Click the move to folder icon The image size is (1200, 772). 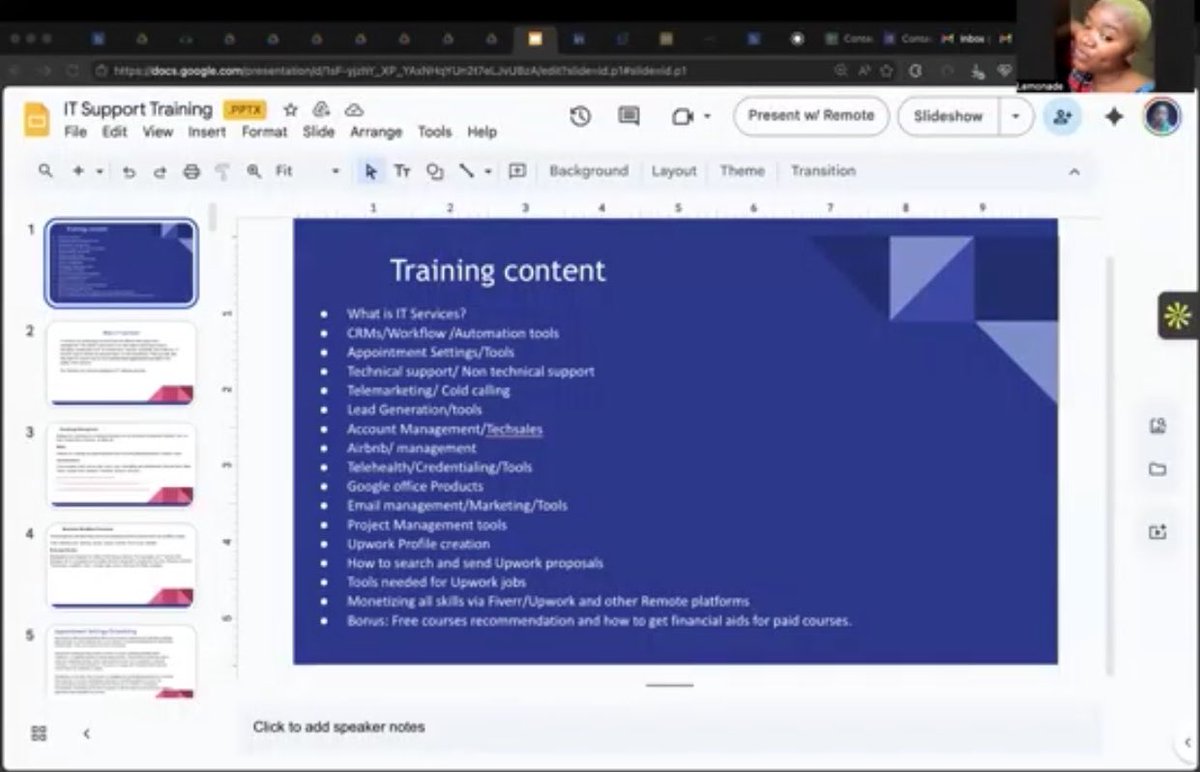tap(322, 110)
